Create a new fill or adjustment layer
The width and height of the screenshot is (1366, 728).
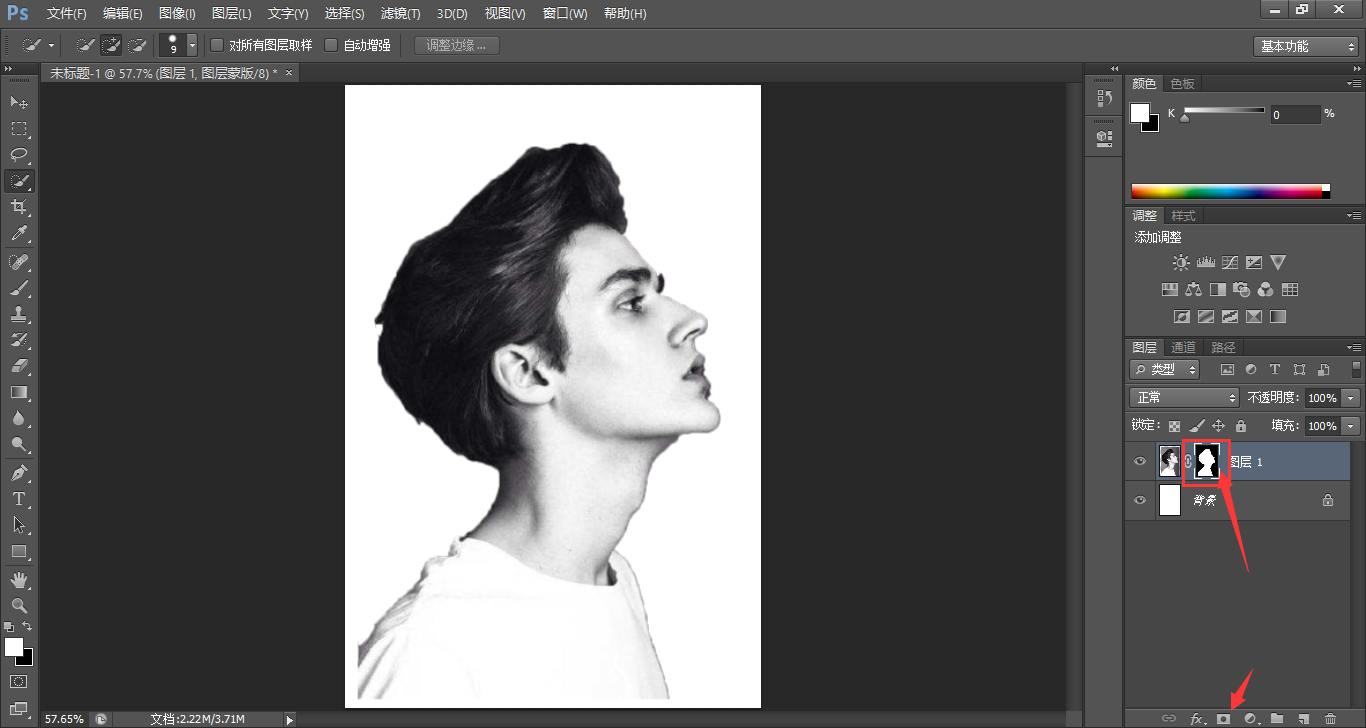[1250, 718]
